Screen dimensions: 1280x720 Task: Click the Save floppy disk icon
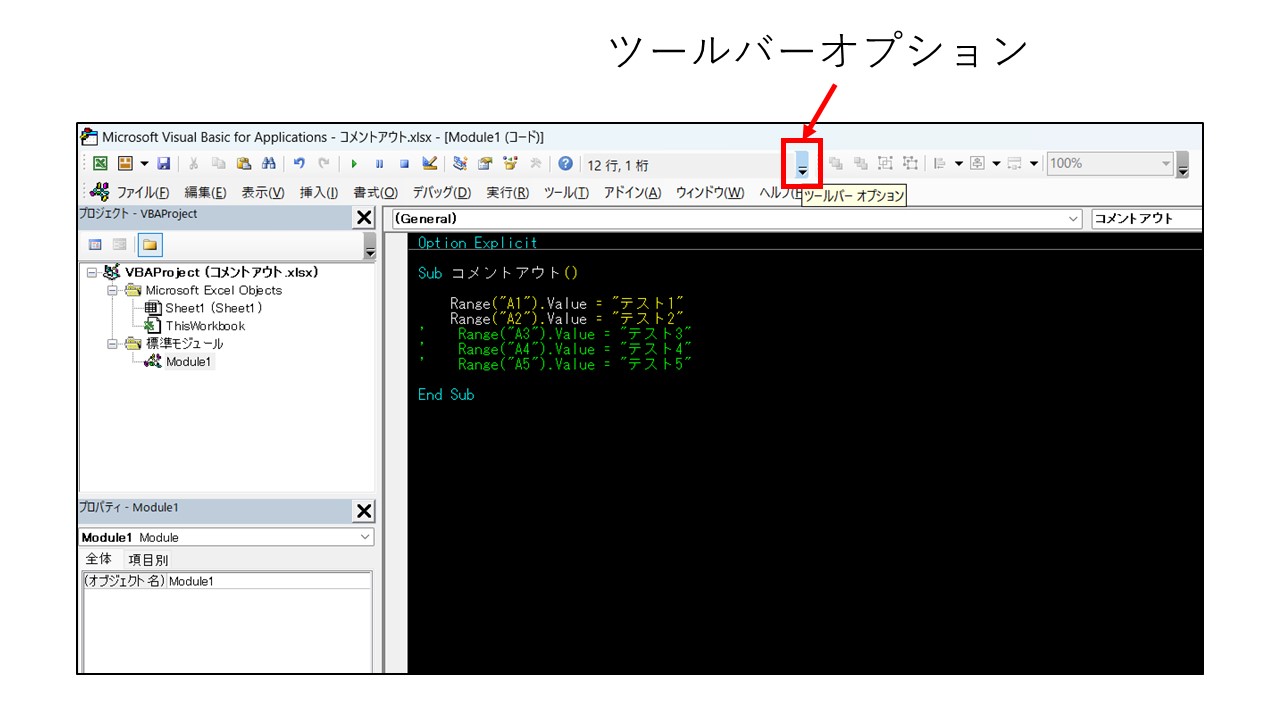(x=164, y=164)
